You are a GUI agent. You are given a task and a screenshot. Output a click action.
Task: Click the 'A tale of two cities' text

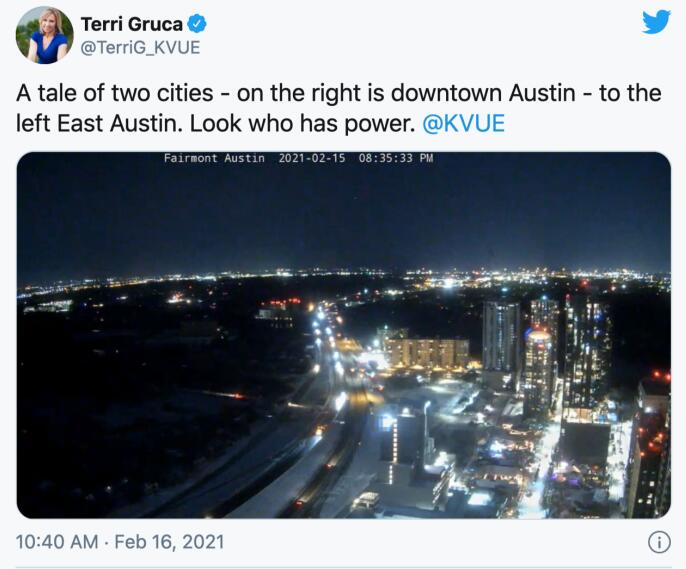pyautogui.click(x=115, y=93)
